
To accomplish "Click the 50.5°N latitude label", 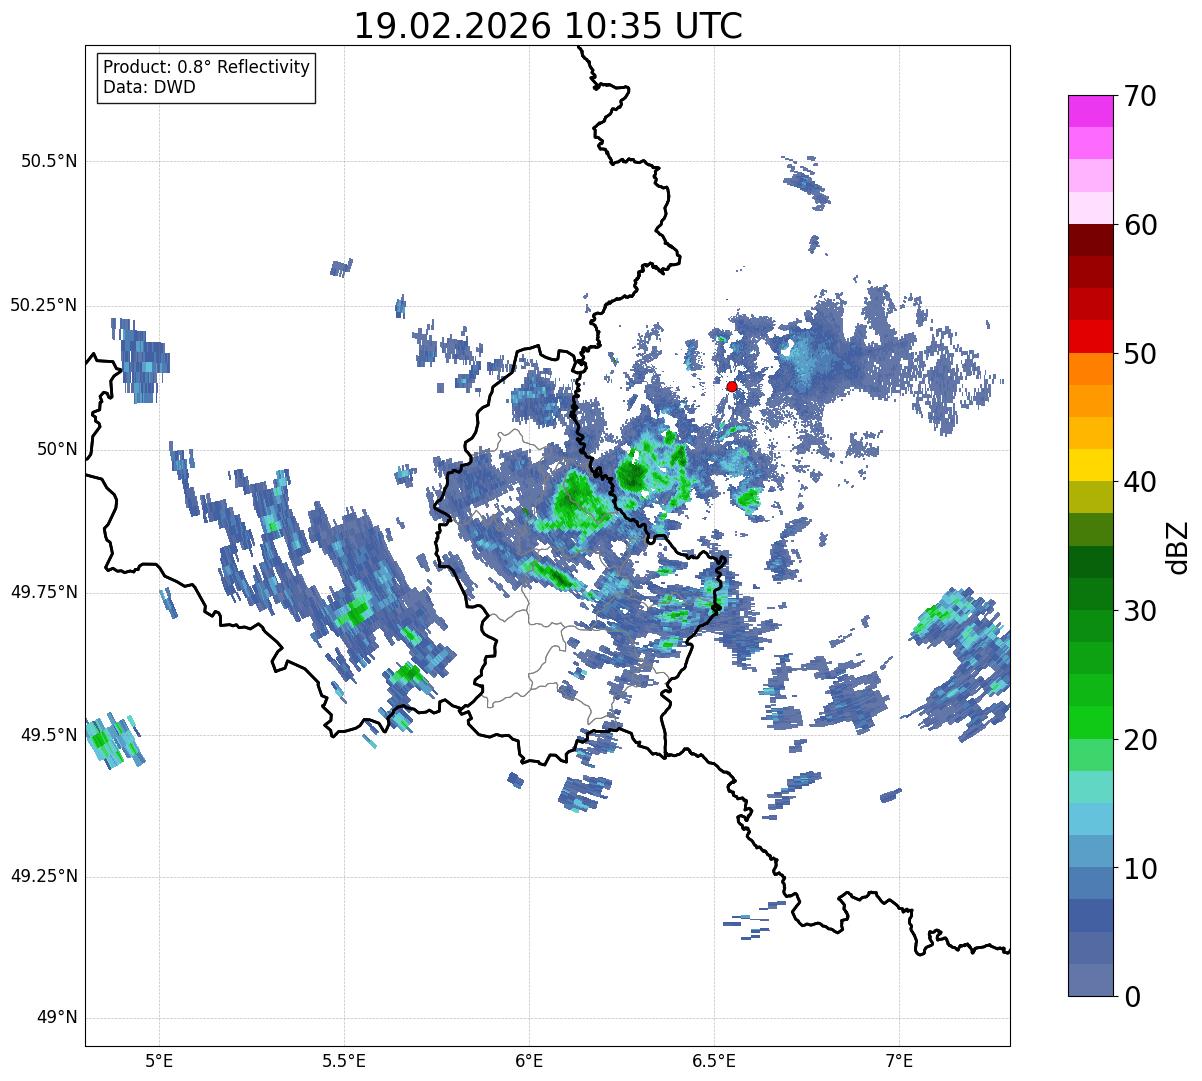I will click(x=49, y=161).
